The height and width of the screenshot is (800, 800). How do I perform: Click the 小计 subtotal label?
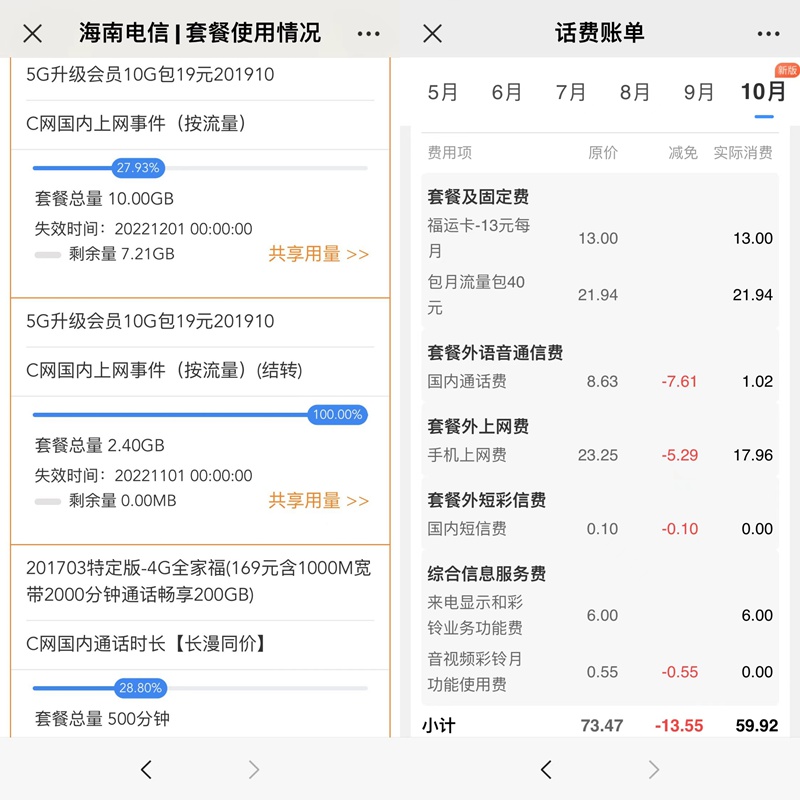coord(439,726)
